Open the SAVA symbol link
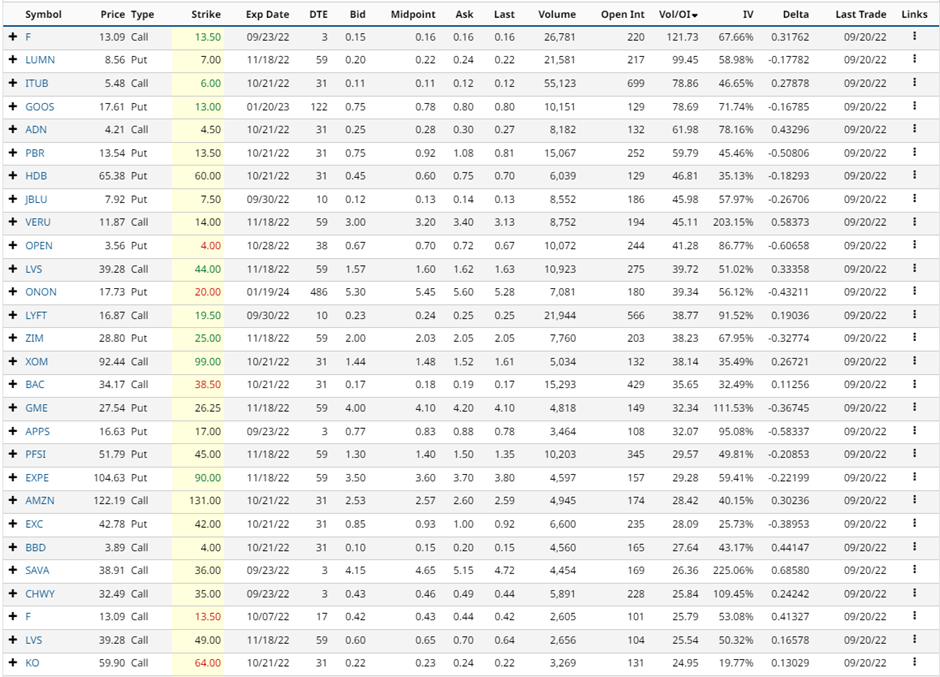This screenshot has width=940, height=677. click(x=37, y=570)
